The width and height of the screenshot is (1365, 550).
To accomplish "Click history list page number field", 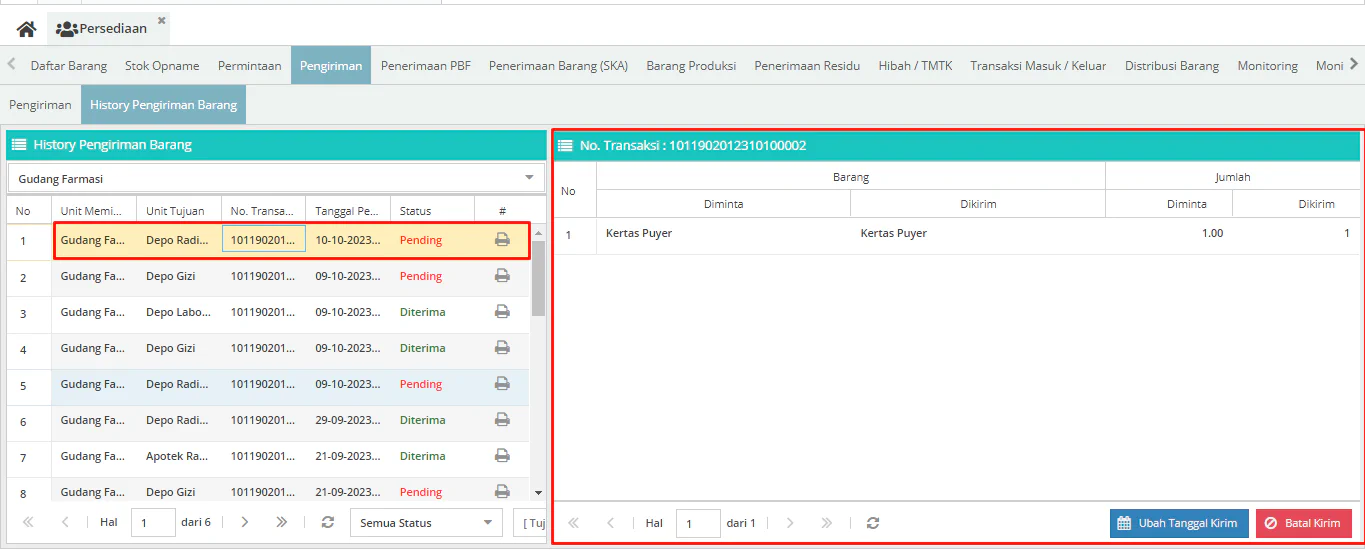I will (x=153, y=522).
